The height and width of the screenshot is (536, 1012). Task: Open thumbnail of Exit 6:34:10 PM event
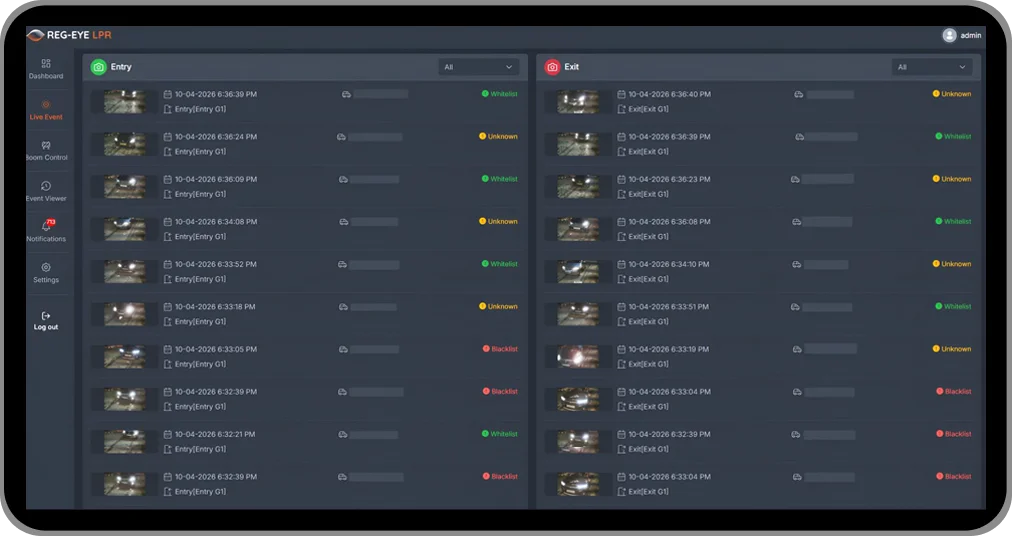pos(578,271)
